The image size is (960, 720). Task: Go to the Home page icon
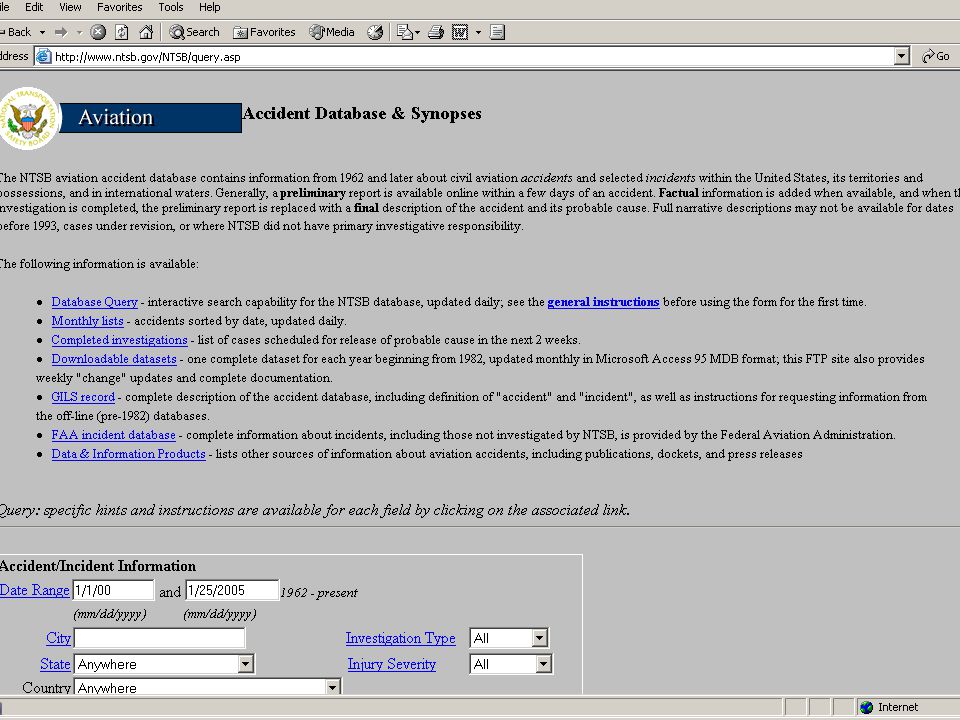tap(146, 32)
